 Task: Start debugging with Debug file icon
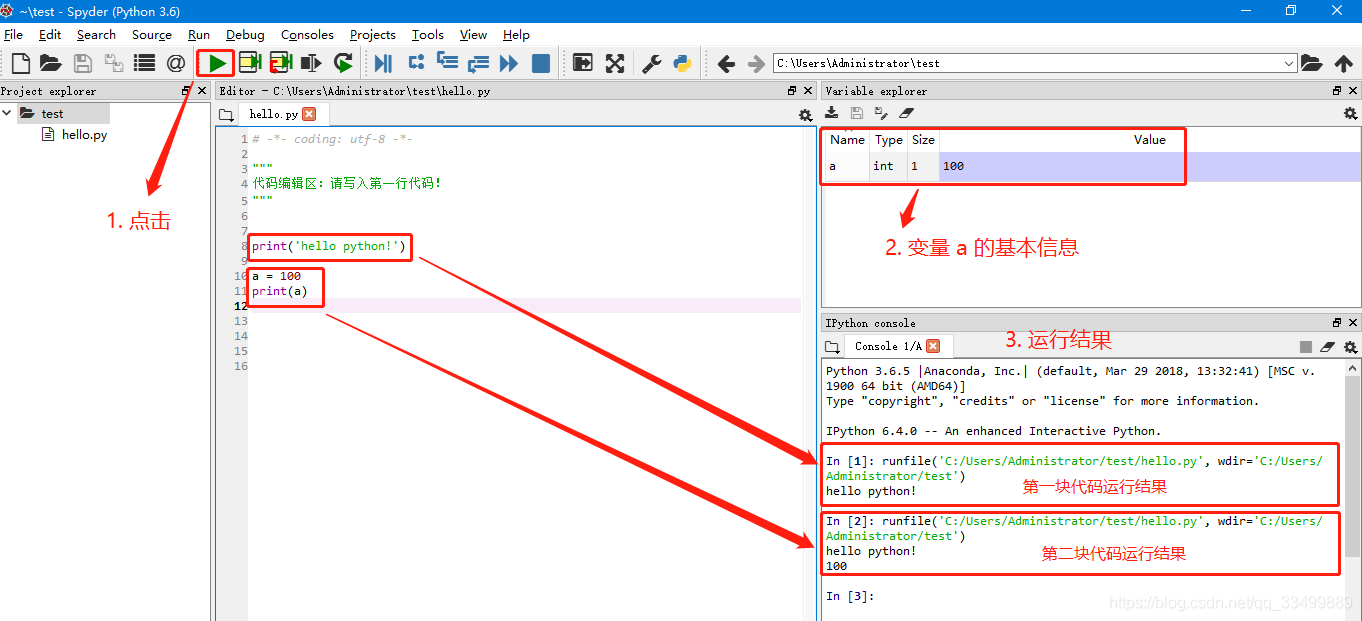(383, 63)
